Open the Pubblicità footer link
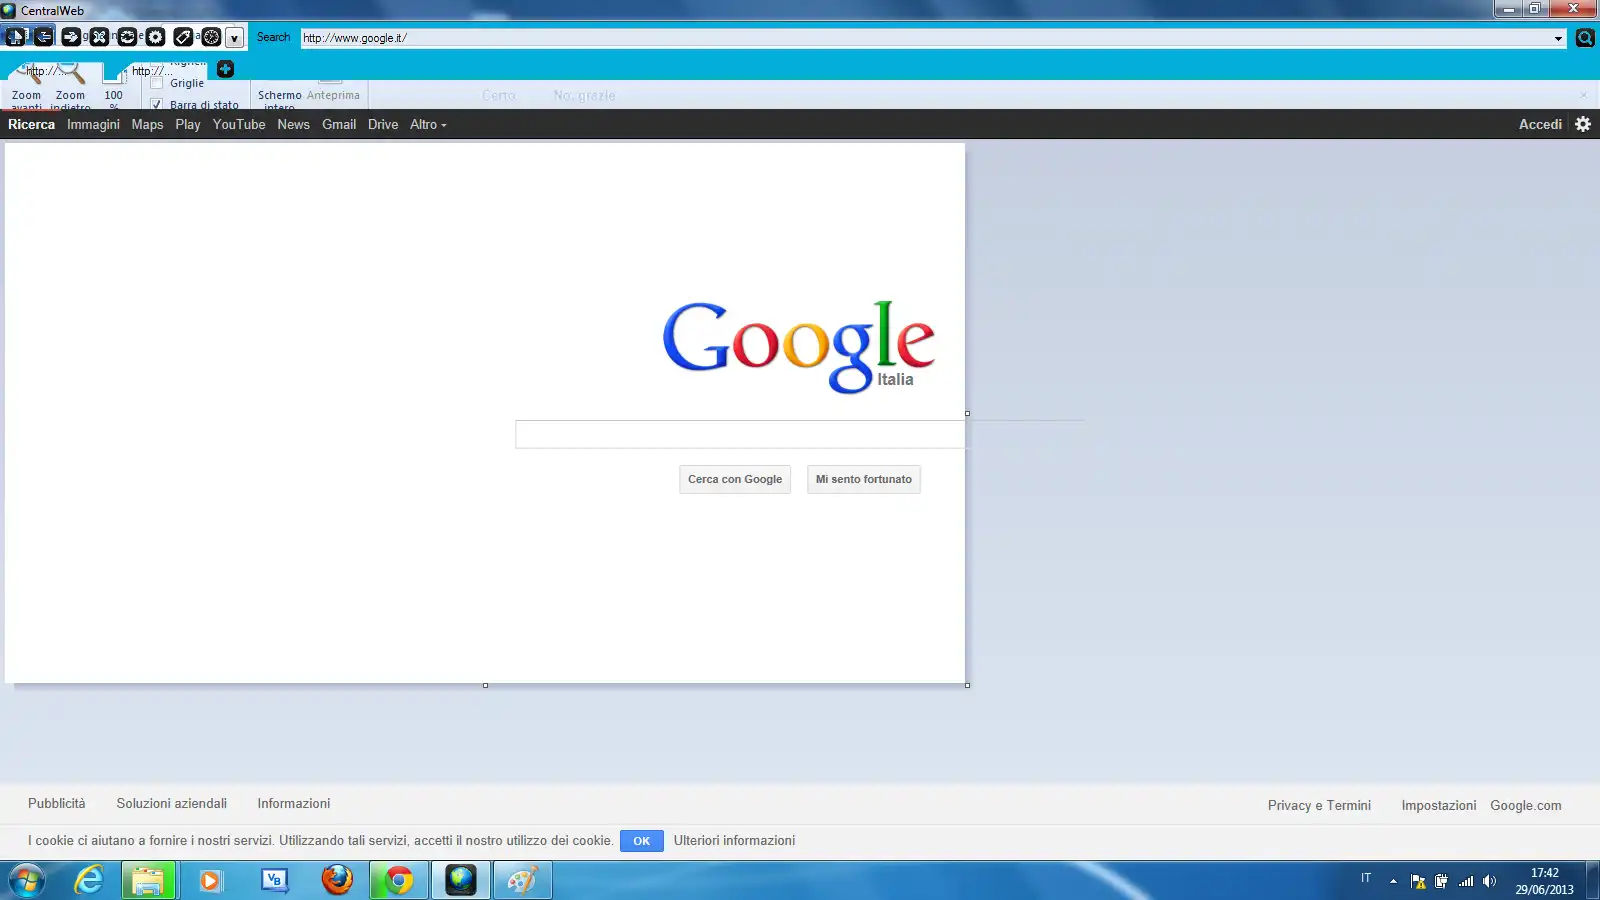 click(x=57, y=804)
